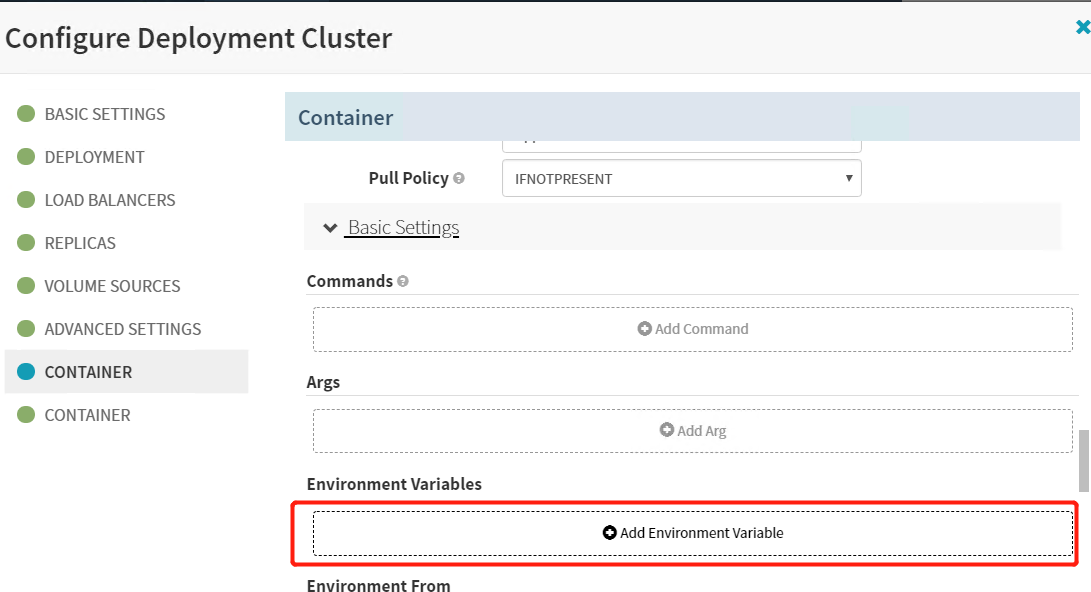Click the partially hidden text field above Pull Policy
Image resolution: width=1091 pixels, height=592 pixels.
point(681,143)
